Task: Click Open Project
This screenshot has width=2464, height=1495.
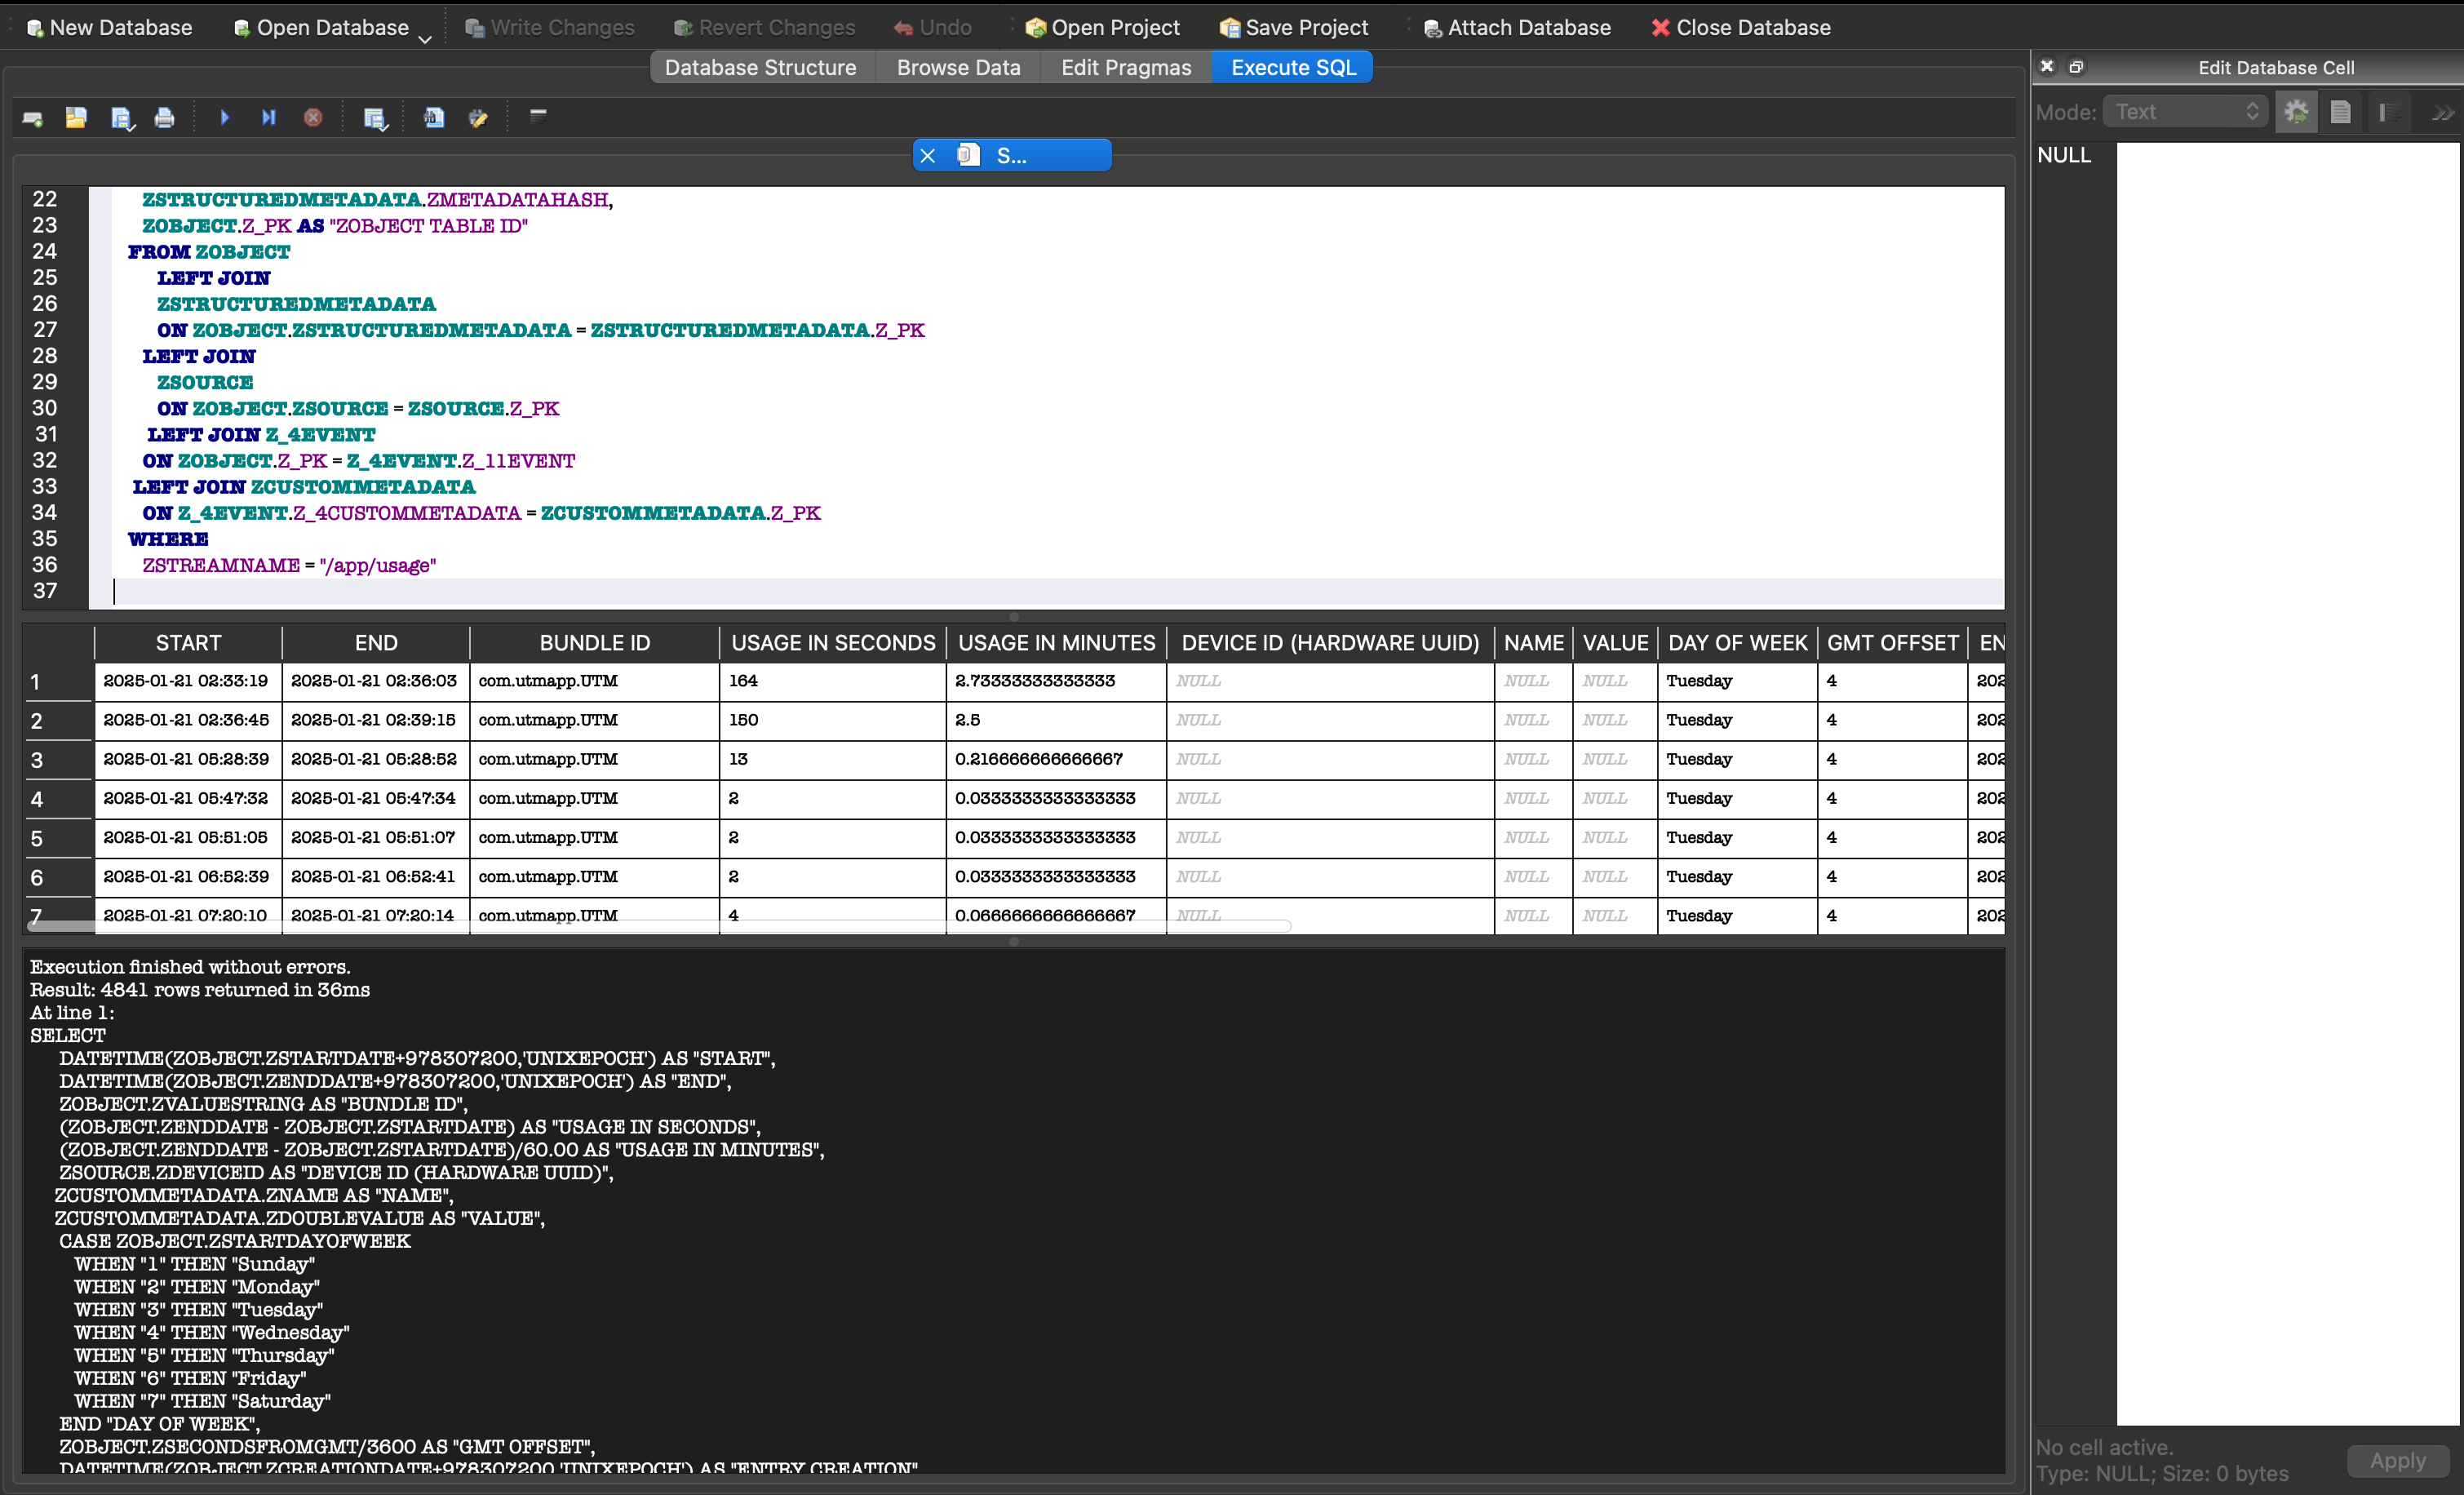Action: click(x=1102, y=27)
